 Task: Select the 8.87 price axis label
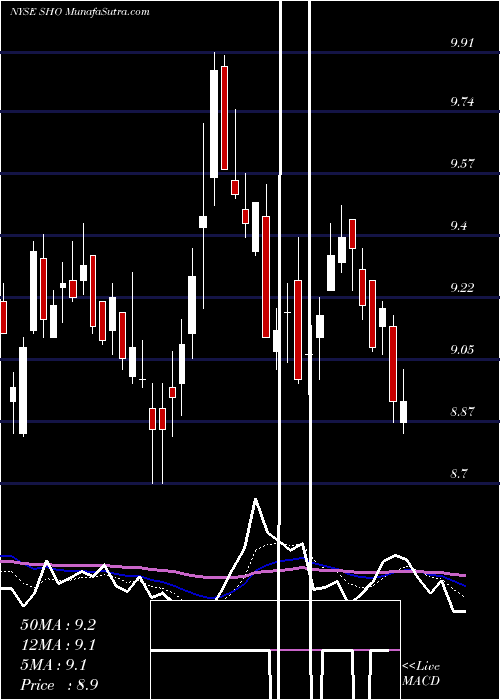(462, 412)
